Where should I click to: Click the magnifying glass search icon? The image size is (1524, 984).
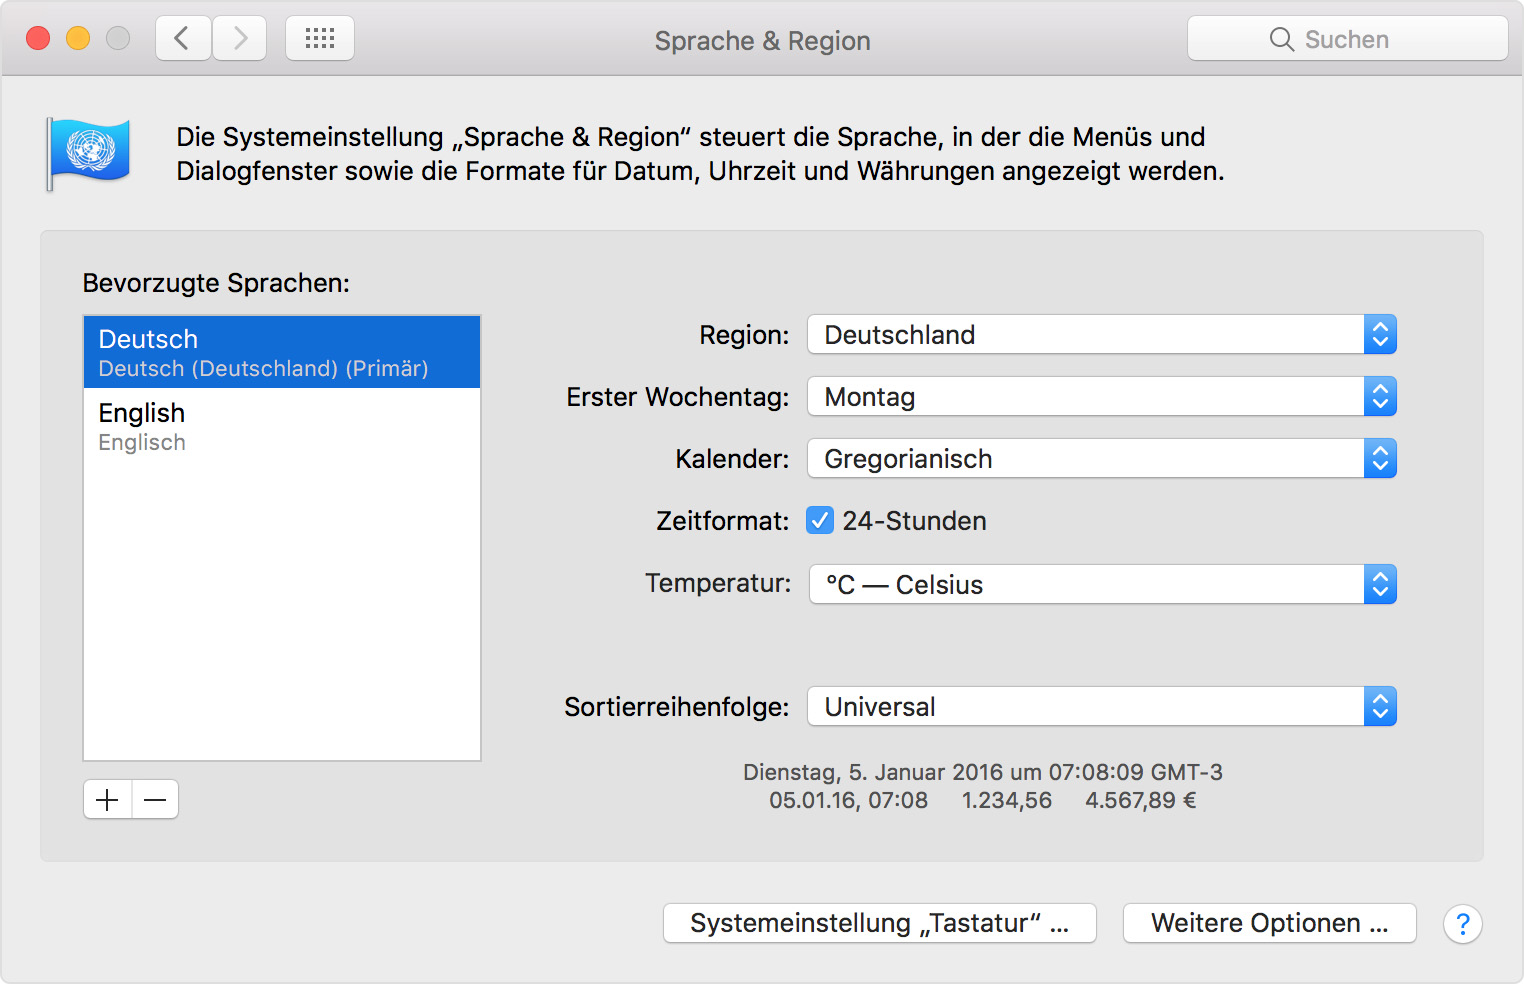(1281, 39)
